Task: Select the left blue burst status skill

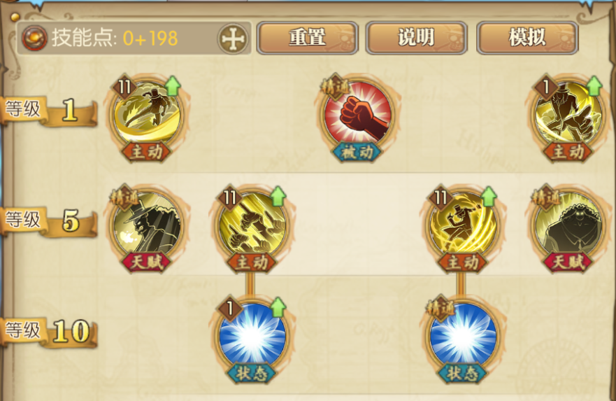Action: pos(252,336)
